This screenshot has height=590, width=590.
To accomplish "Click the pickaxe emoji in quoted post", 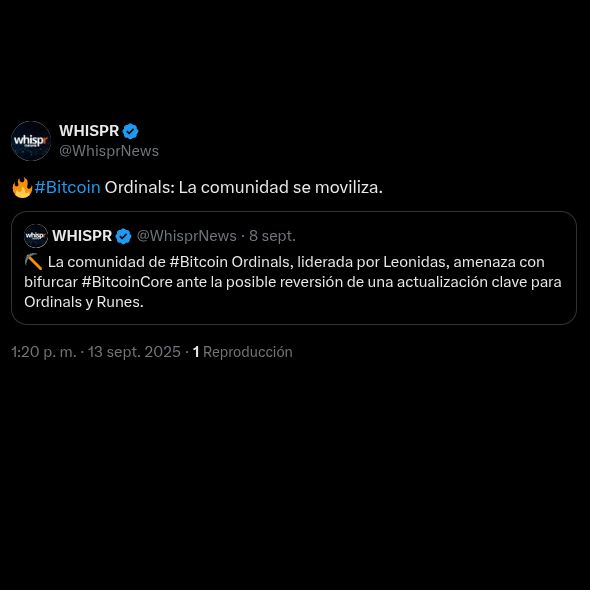I will pos(33,262).
